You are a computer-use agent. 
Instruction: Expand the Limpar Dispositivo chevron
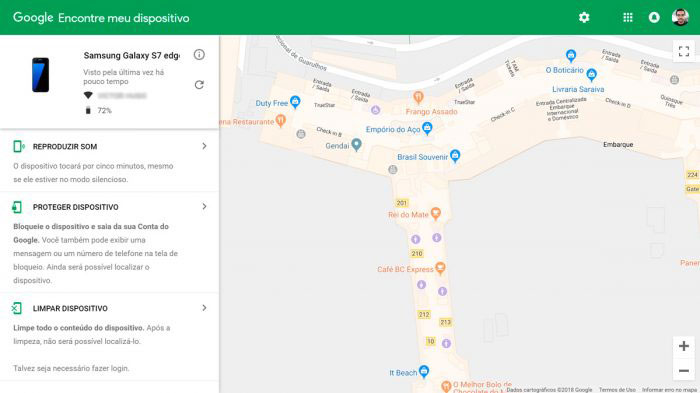(x=204, y=308)
